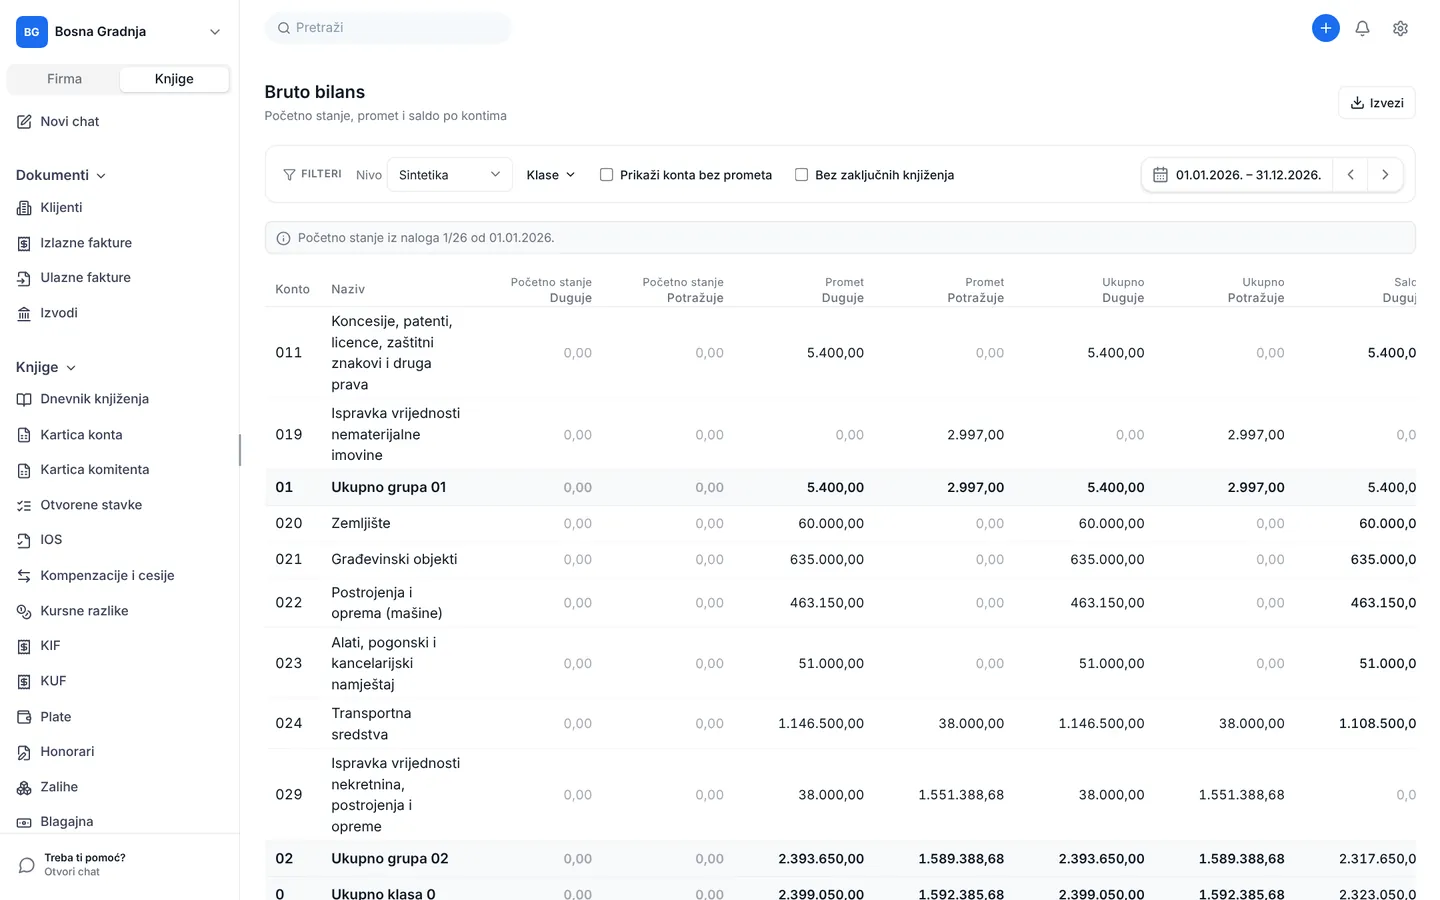Click the Novi chat edit icon
Image resolution: width=1440 pixels, height=900 pixels.
[24, 122]
